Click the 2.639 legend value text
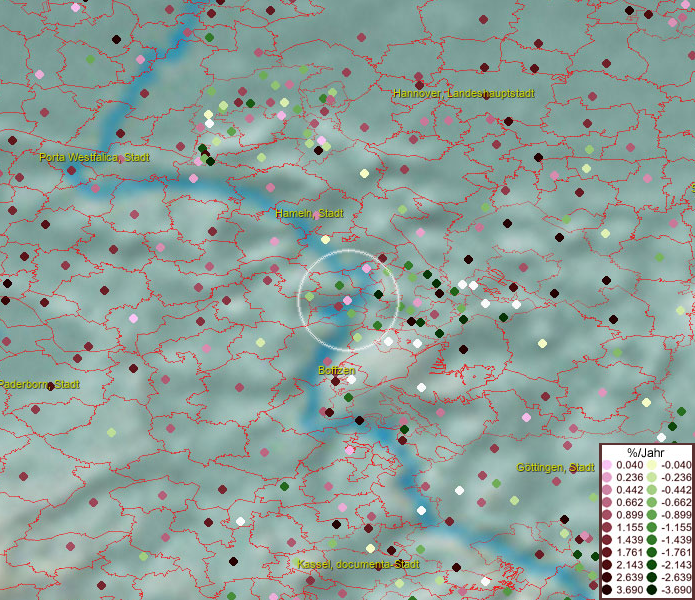The height and width of the screenshot is (600, 695). (629, 577)
